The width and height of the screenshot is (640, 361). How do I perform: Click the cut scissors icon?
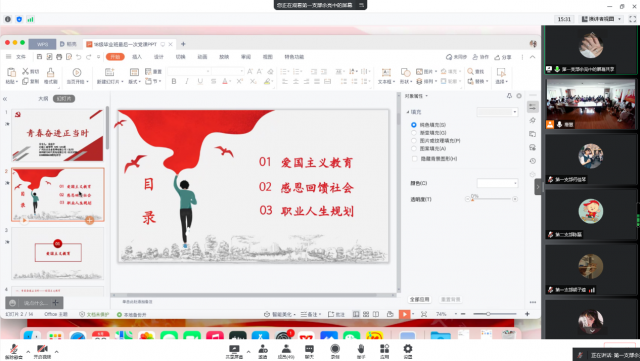click(25, 71)
